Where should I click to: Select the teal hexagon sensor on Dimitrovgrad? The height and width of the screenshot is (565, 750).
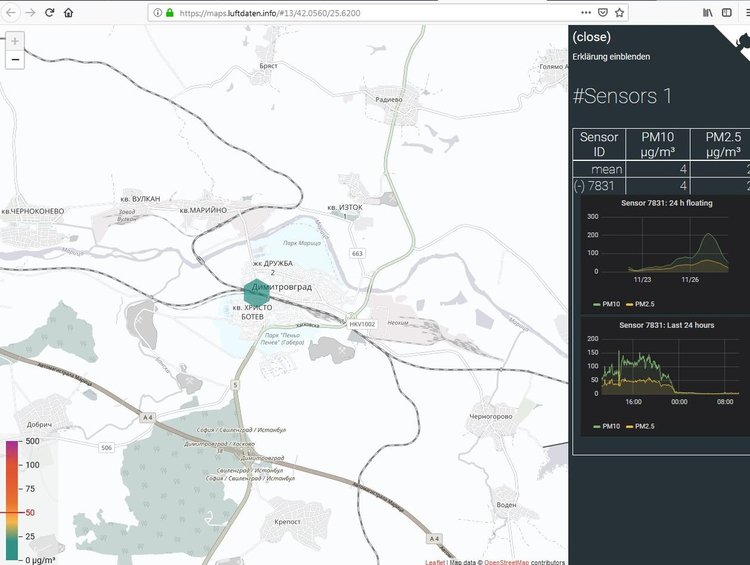point(257,292)
